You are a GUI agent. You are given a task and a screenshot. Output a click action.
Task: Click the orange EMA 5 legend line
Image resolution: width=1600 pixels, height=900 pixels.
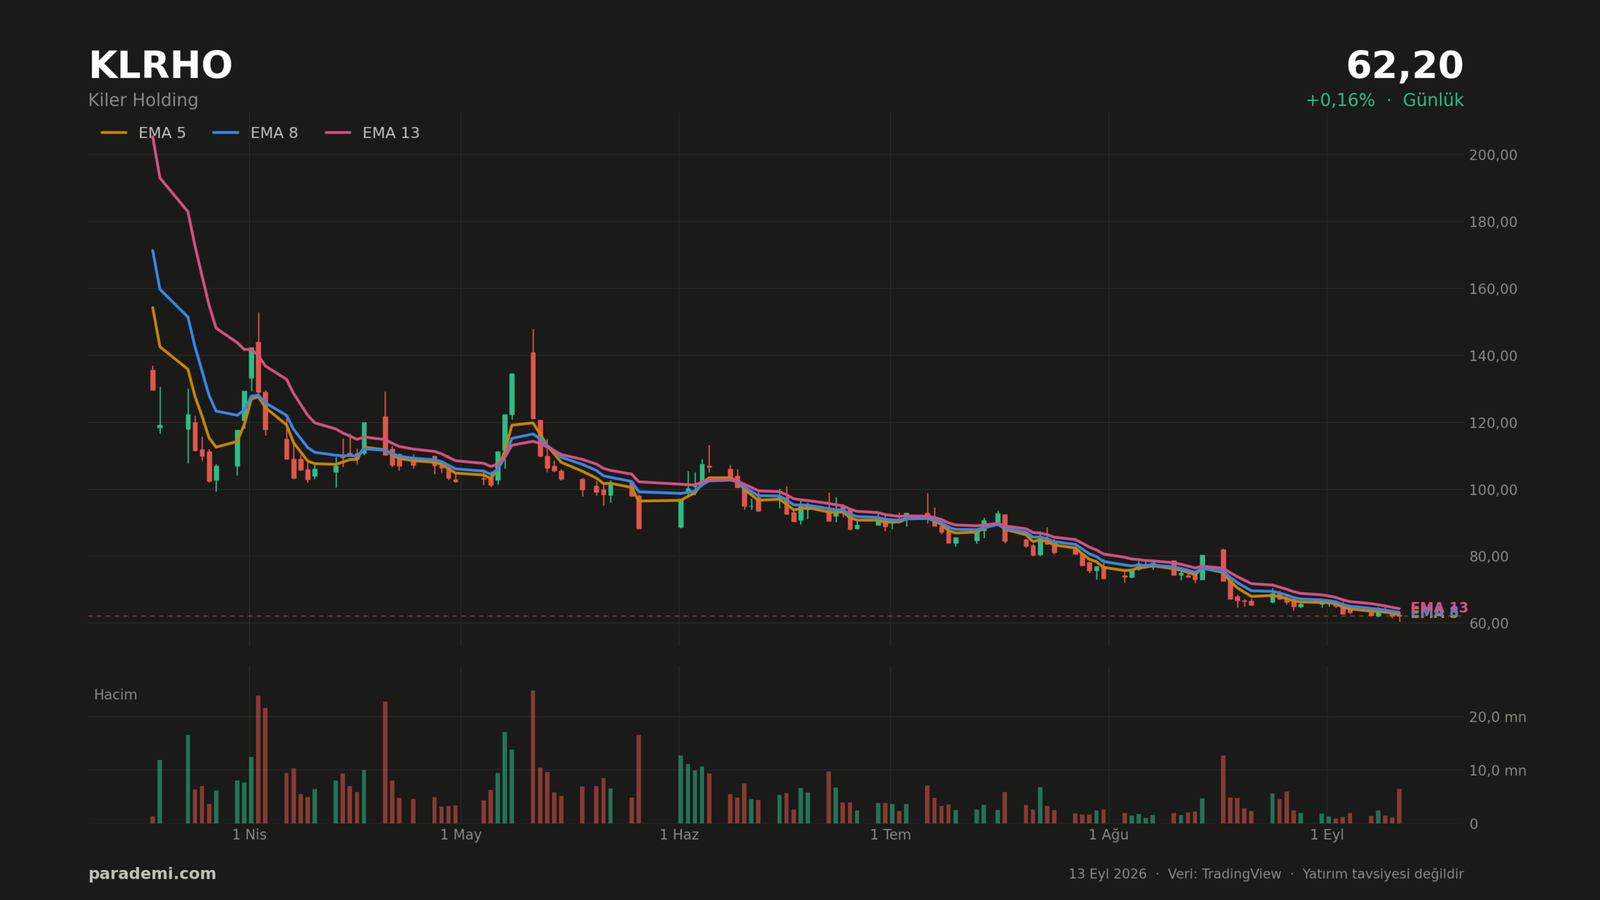(x=114, y=133)
